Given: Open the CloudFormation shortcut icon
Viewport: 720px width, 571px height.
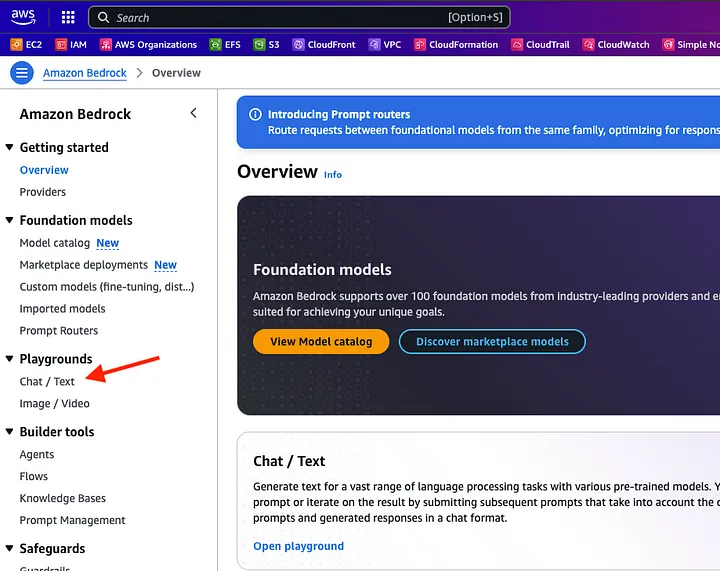Looking at the screenshot, I should click(x=420, y=45).
